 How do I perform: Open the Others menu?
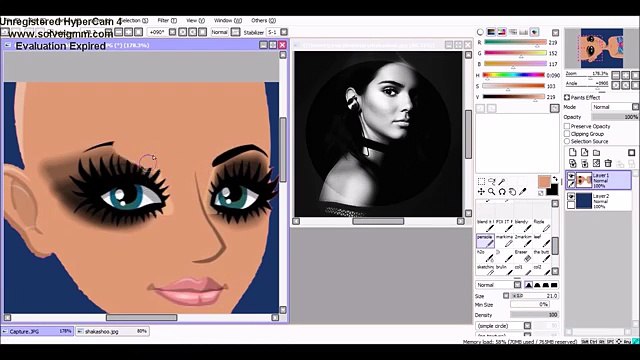(x=263, y=20)
